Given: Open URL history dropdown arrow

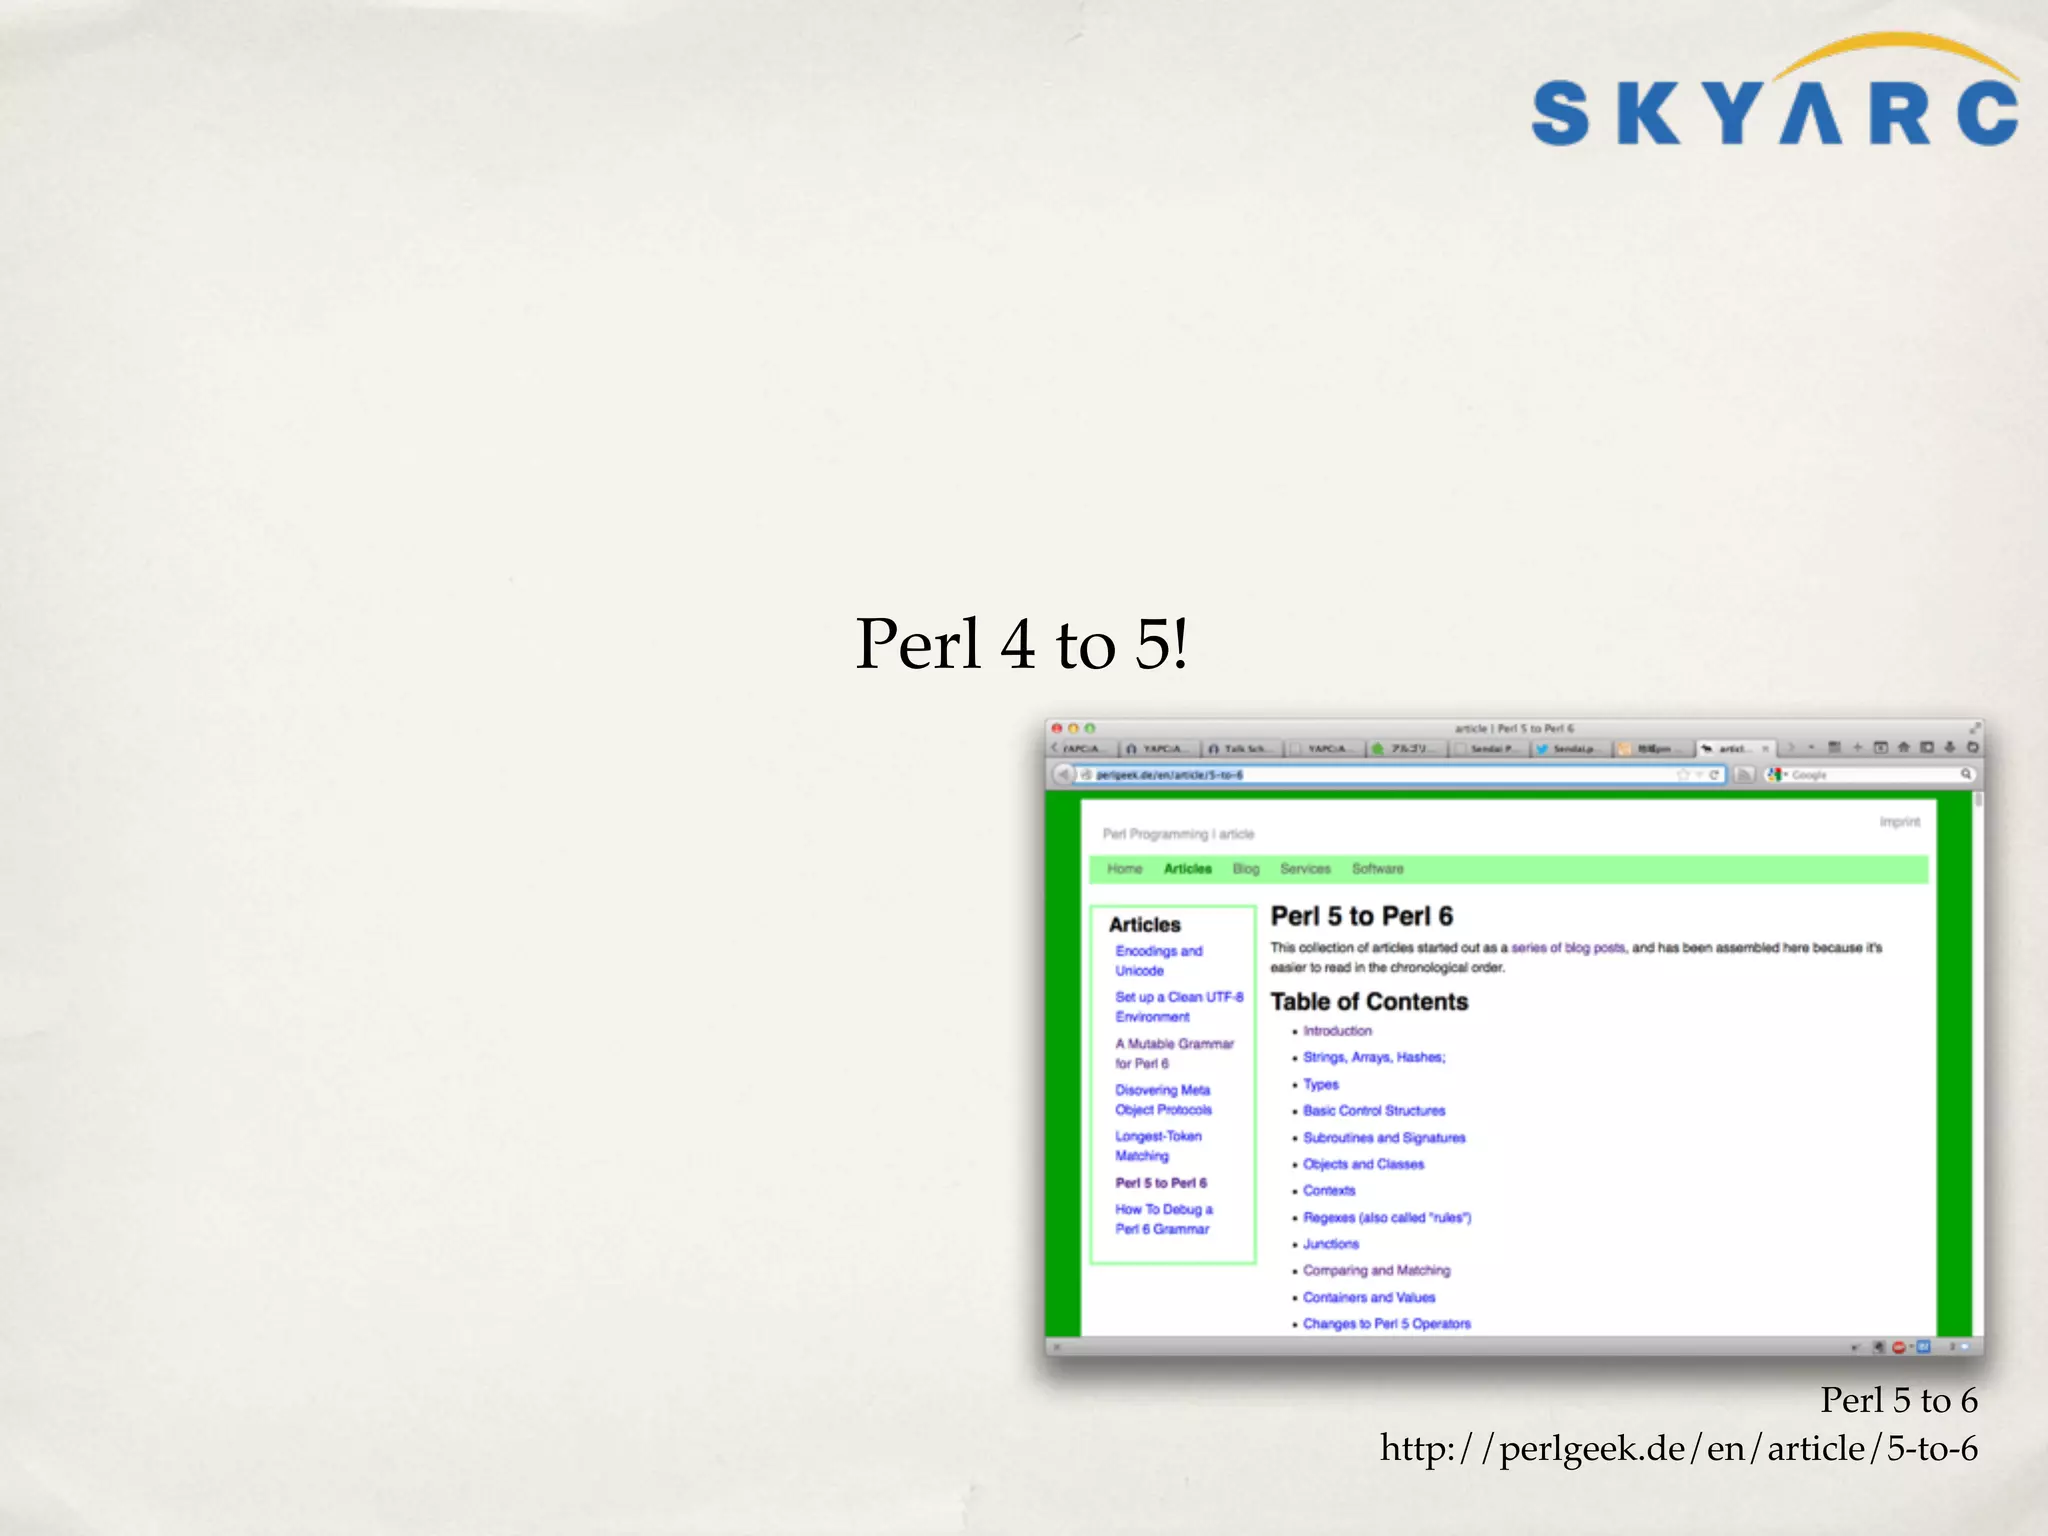Looking at the screenshot, I should point(1698,775).
